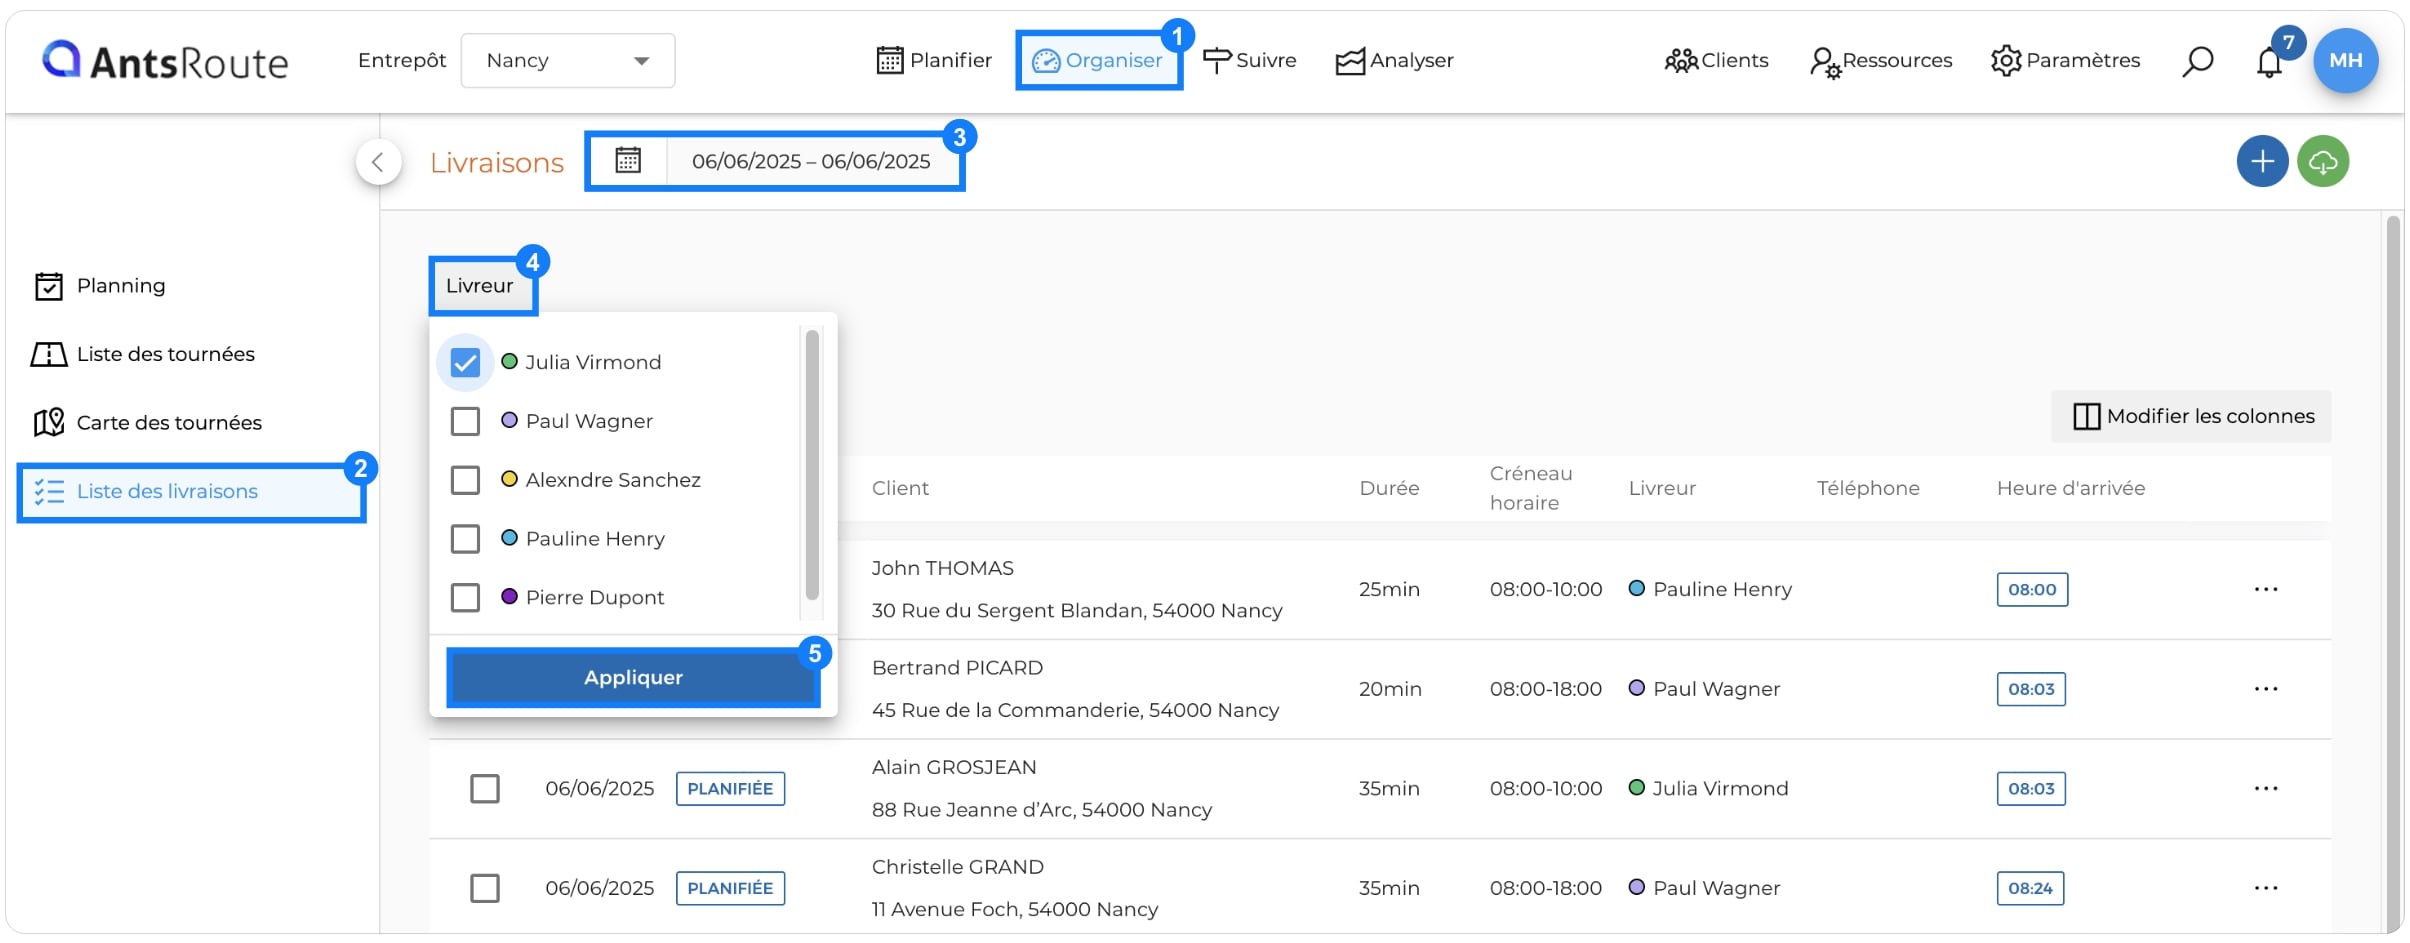The image size is (2410, 943).
Task: Select the Christelle GRAND row checkbox
Action: 485,888
